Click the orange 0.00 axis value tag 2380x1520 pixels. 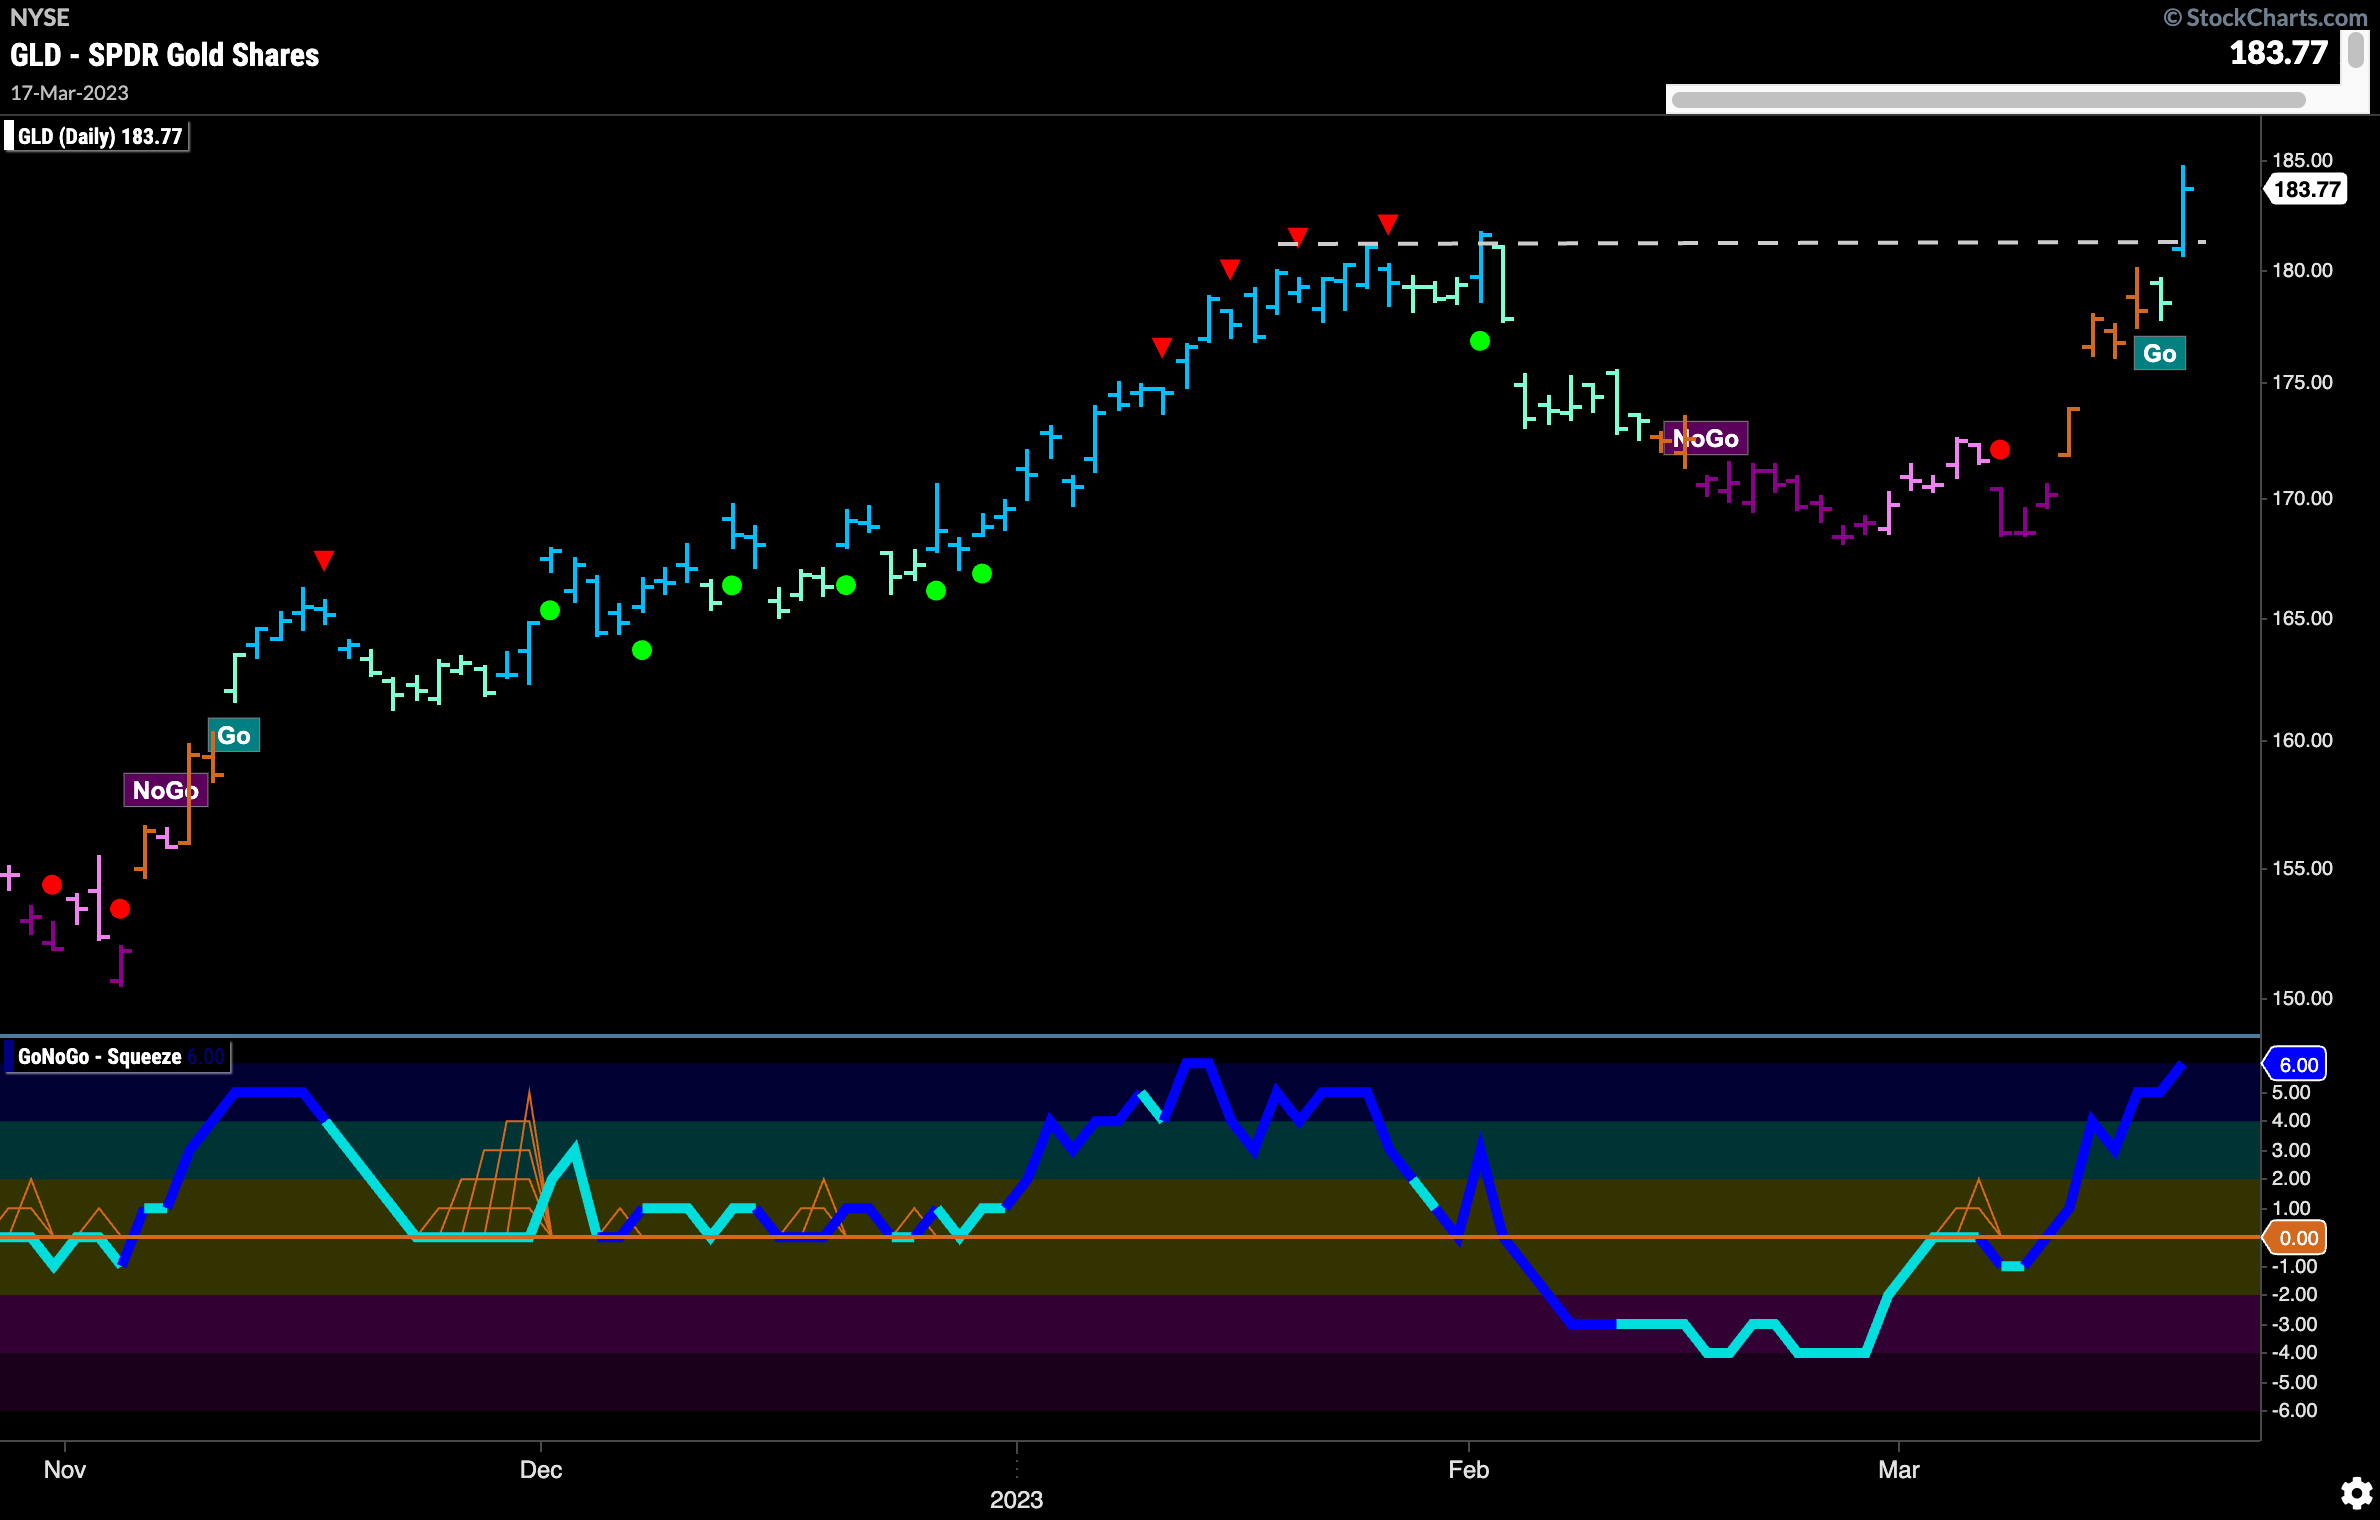click(2296, 1238)
